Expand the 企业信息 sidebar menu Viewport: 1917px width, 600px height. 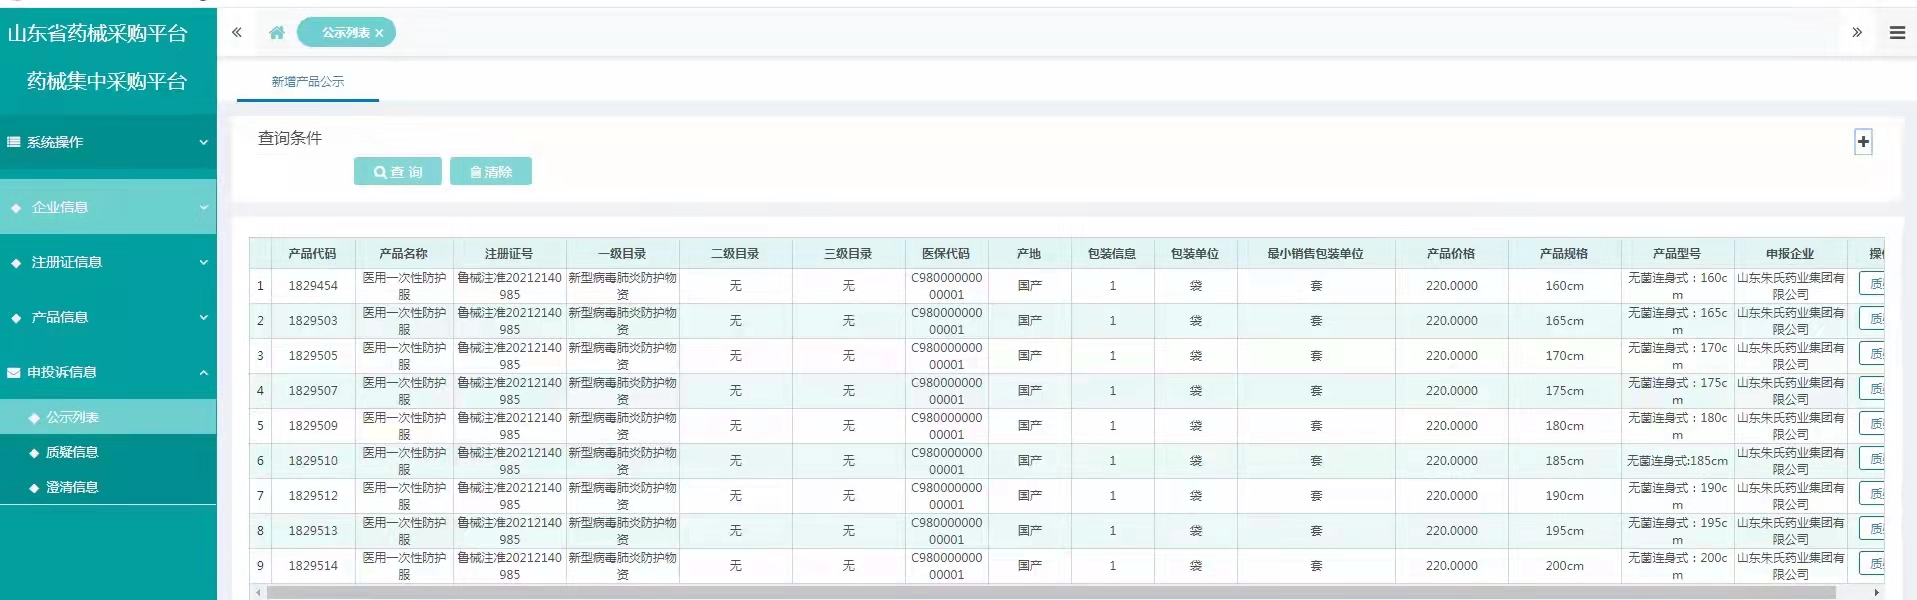point(108,207)
